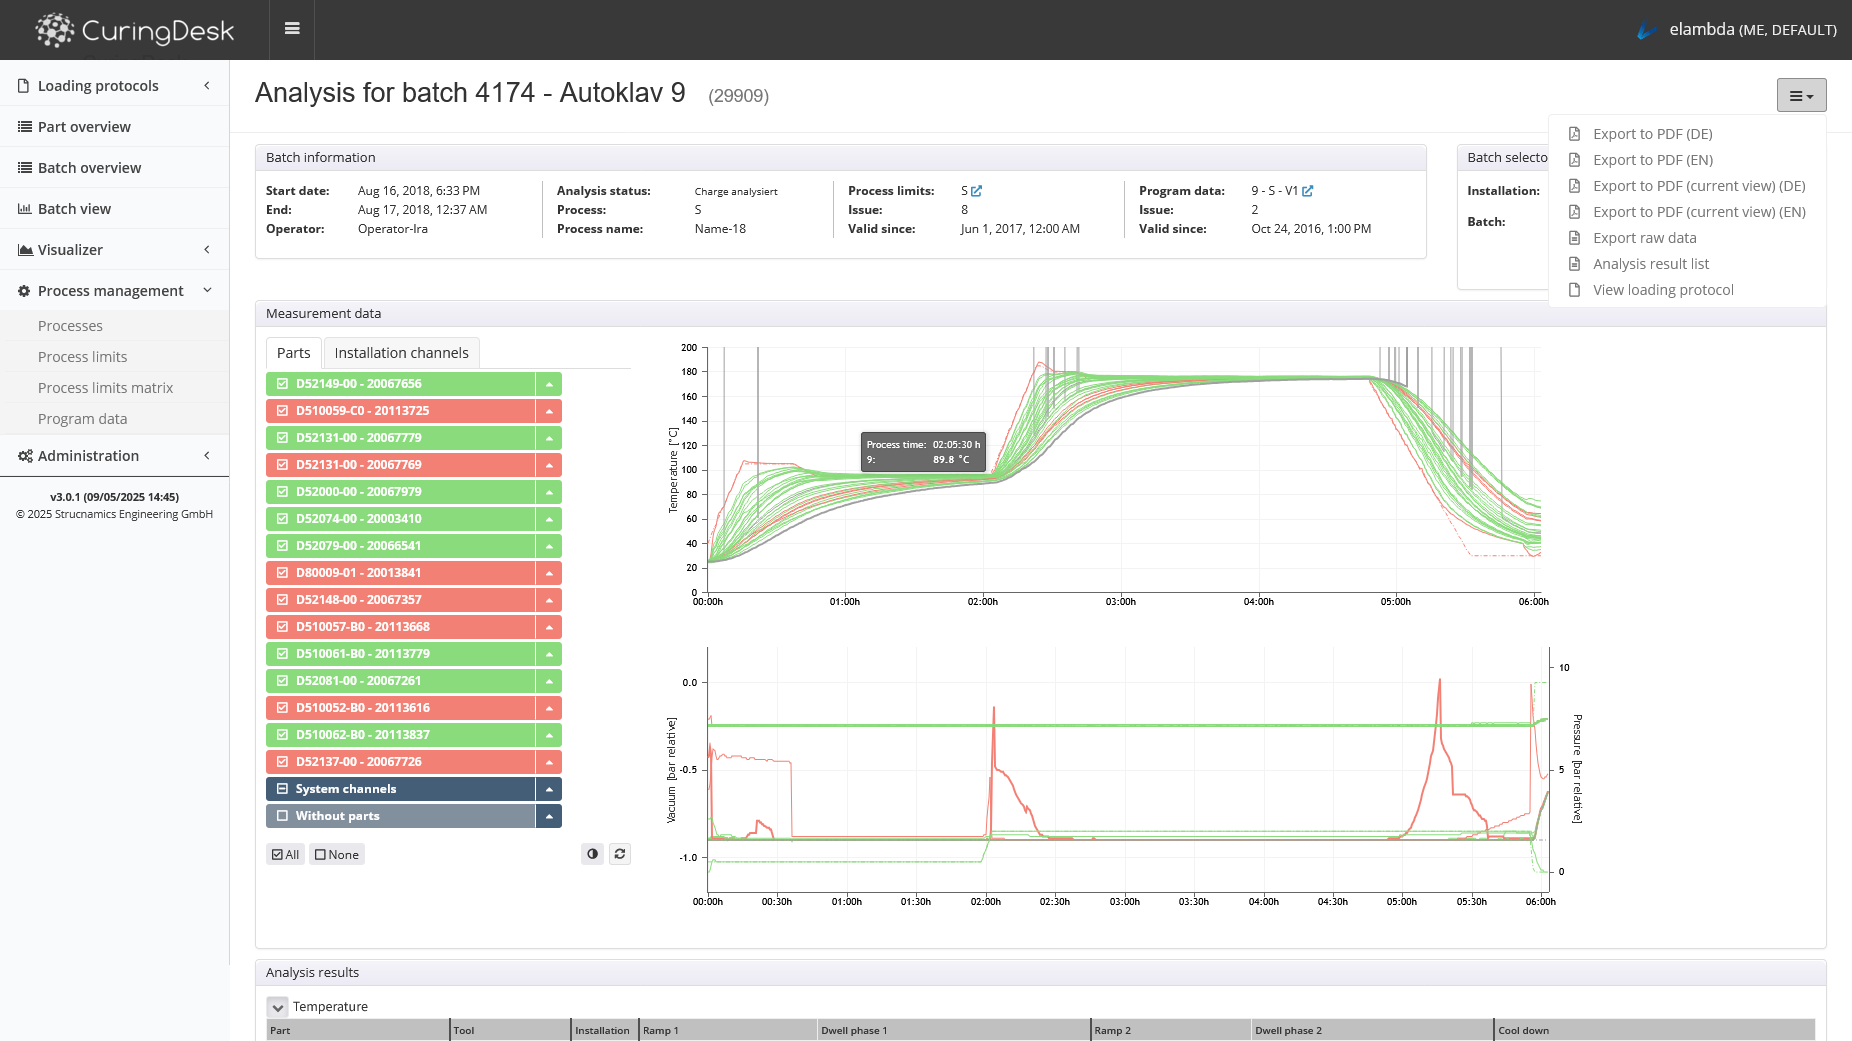Click the hamburger sidebar toggle icon
This screenshot has width=1852, height=1041.
(292, 29)
